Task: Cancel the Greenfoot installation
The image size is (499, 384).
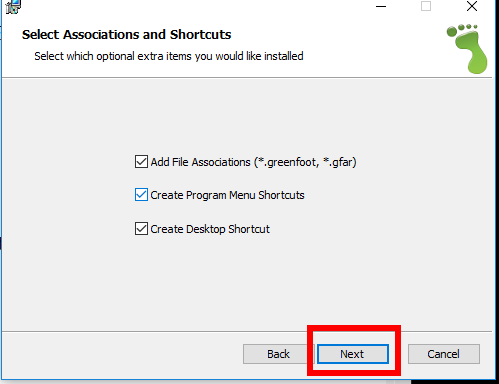Action: click(x=444, y=354)
